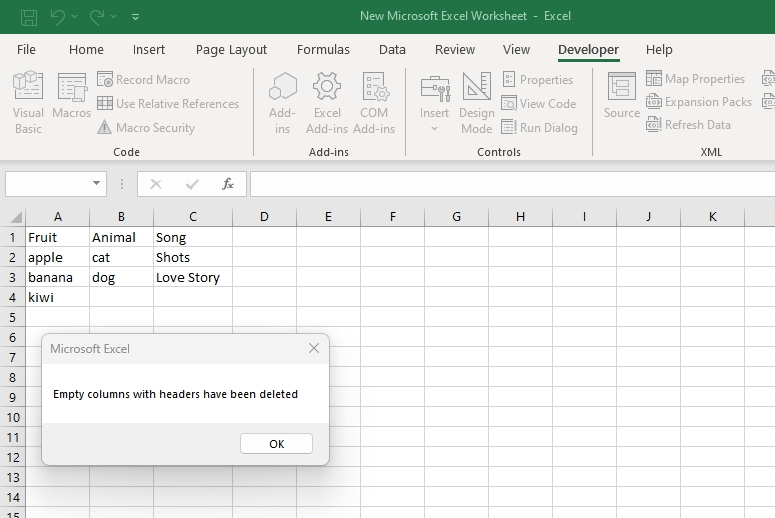This screenshot has width=775, height=518.
Task: Click View Code
Action: (x=539, y=103)
